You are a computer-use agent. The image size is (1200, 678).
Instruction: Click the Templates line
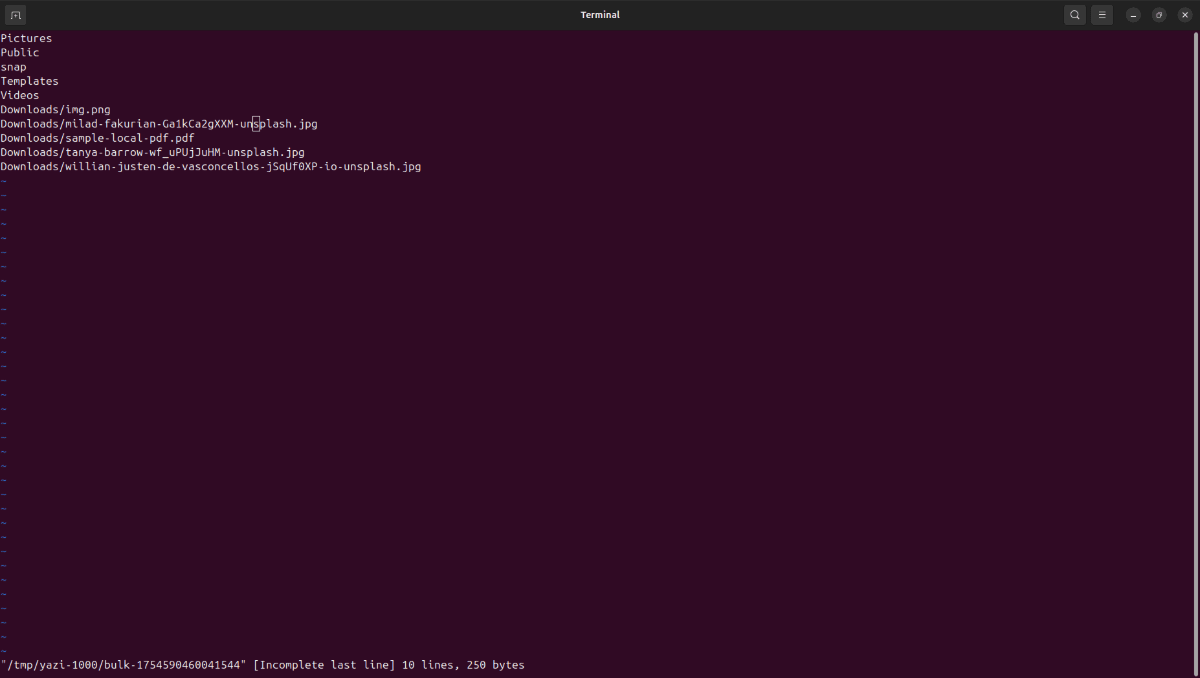click(30, 81)
